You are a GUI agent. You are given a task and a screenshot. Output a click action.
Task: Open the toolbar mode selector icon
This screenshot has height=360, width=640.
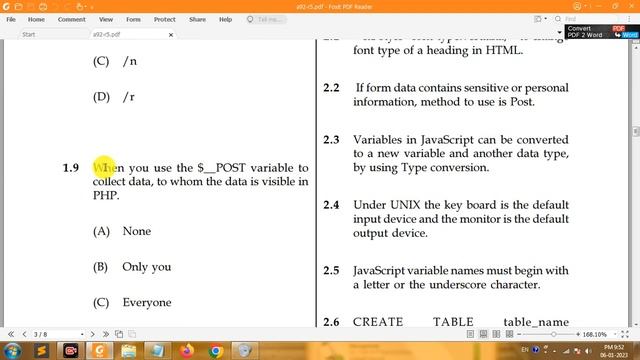coord(538,19)
